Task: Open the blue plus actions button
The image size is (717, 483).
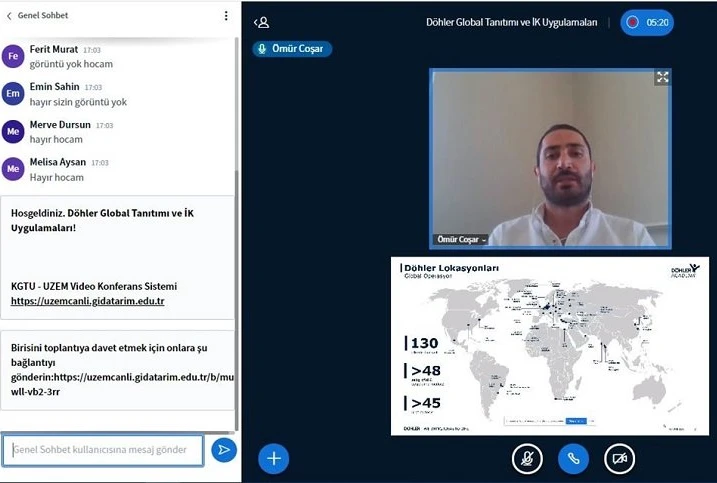Action: (273, 458)
